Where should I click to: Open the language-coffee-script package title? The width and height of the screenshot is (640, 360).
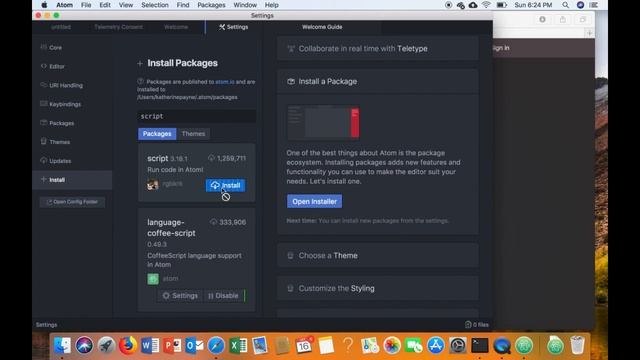point(171,228)
